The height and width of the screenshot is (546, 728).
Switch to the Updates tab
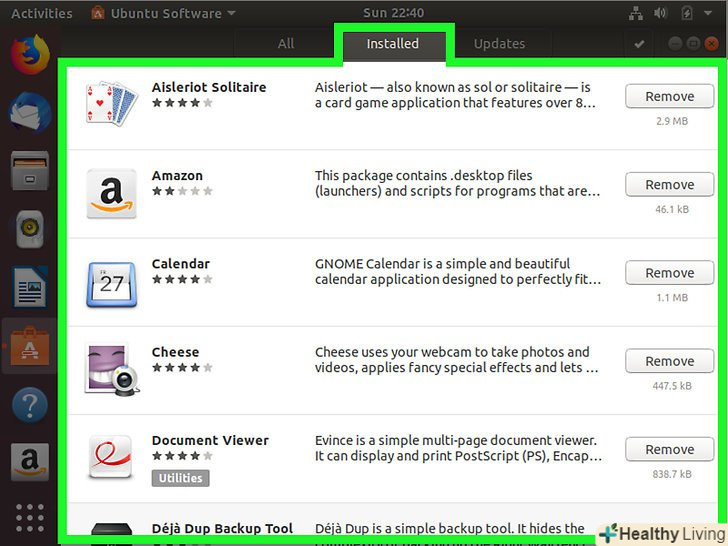tap(500, 44)
